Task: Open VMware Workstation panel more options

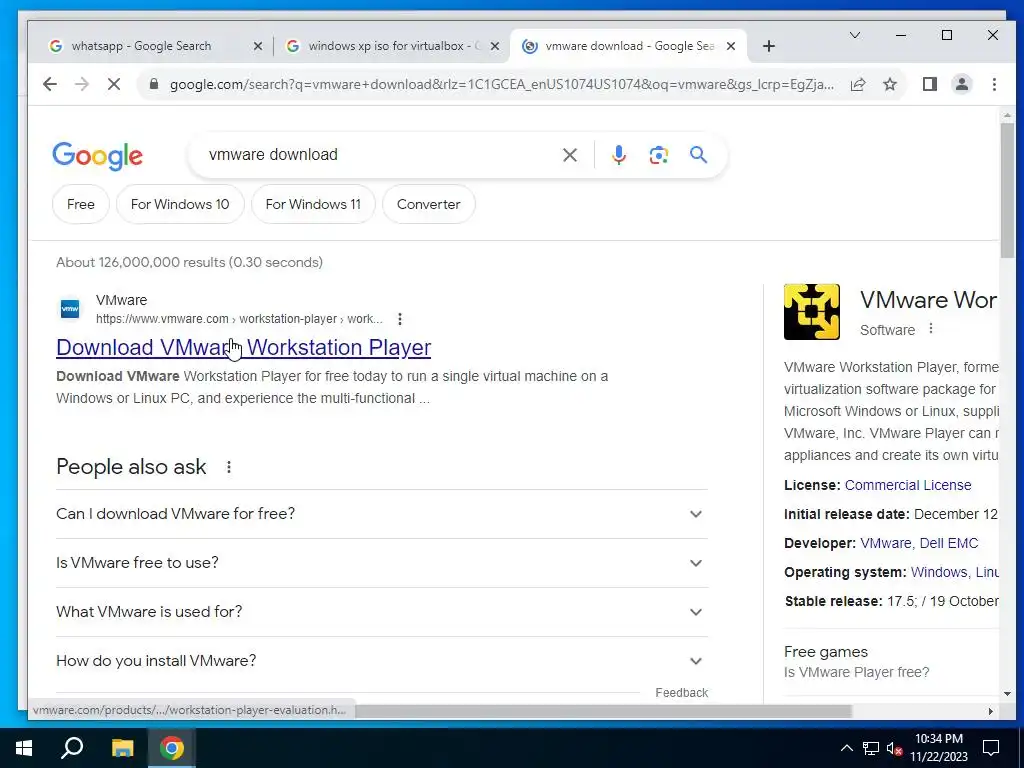Action: tap(931, 329)
